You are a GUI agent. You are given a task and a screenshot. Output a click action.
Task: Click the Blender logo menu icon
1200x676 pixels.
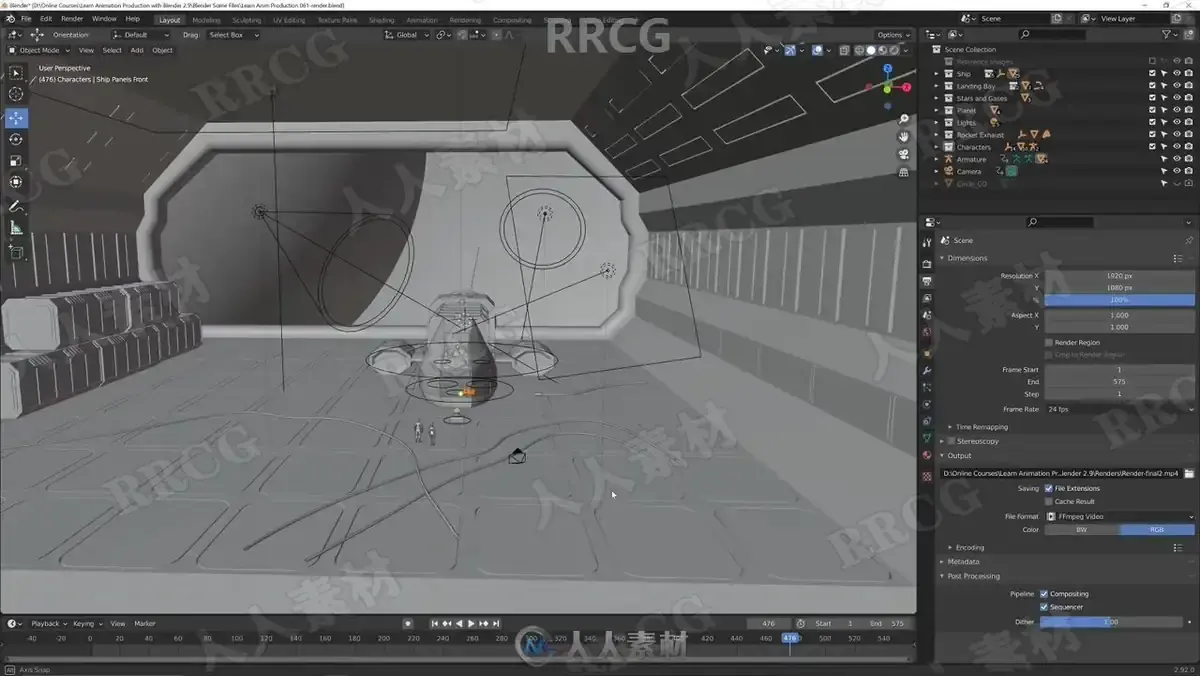(10, 19)
